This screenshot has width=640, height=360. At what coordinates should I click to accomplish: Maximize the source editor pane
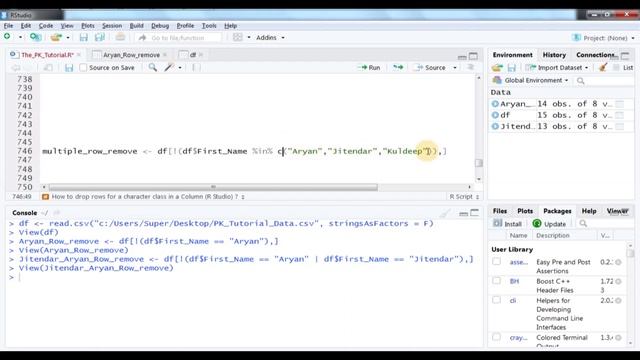click(473, 56)
